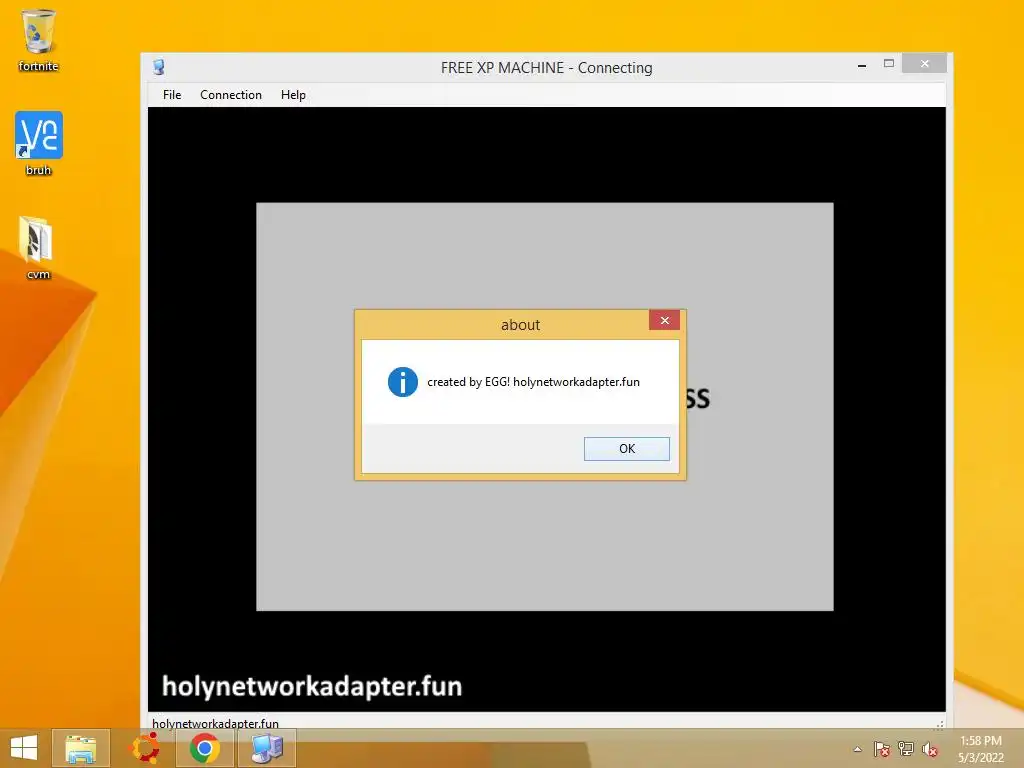Open the Ubuntu icon in the taskbar
Viewport: 1024px width, 768px height.
145,748
